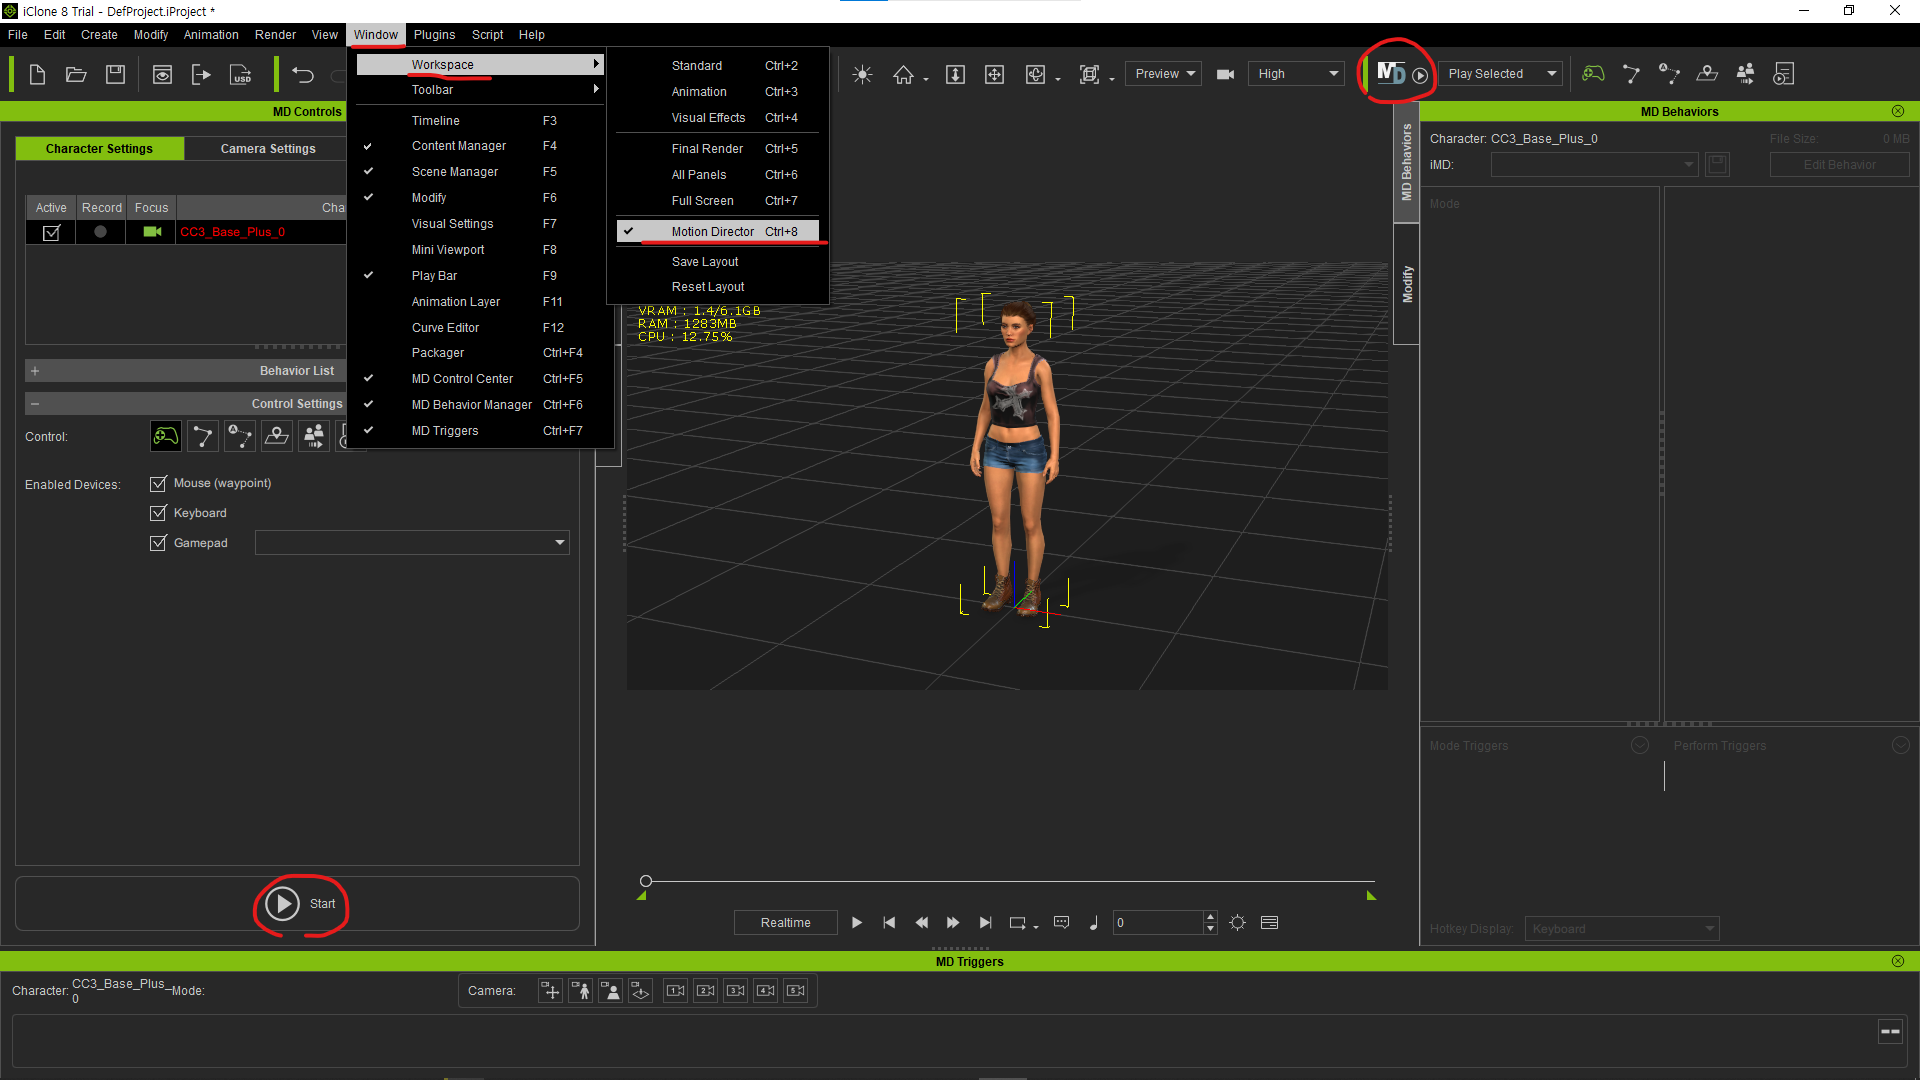This screenshot has height=1080, width=1920.
Task: Click the Undo arrow icon
Action: [303, 74]
